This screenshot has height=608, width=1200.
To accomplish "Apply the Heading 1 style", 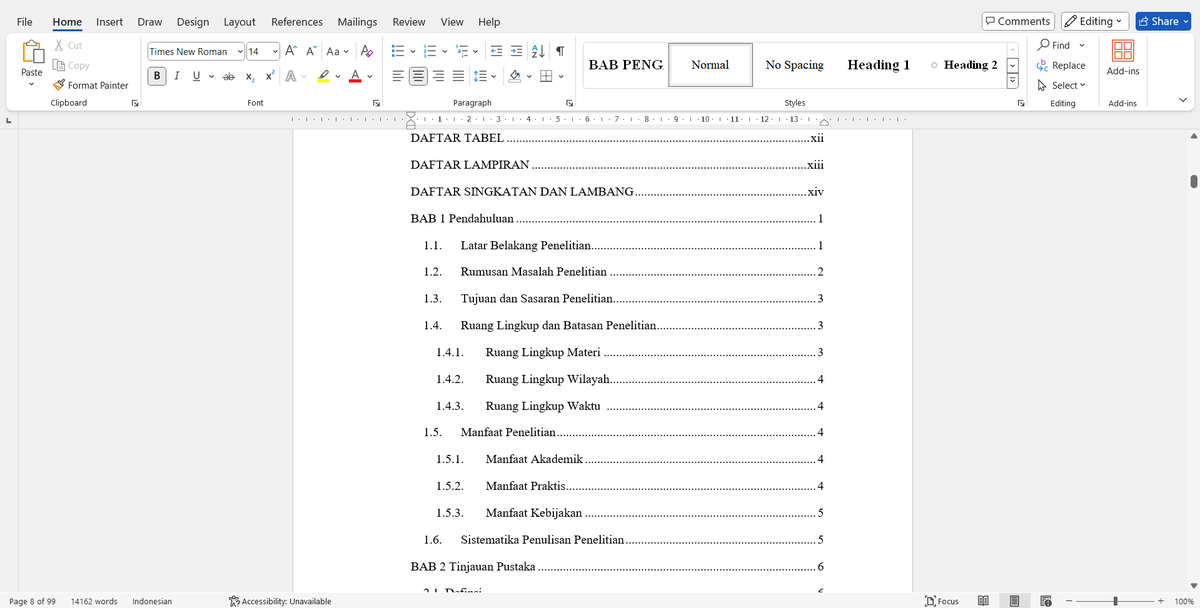I will [x=878, y=65].
